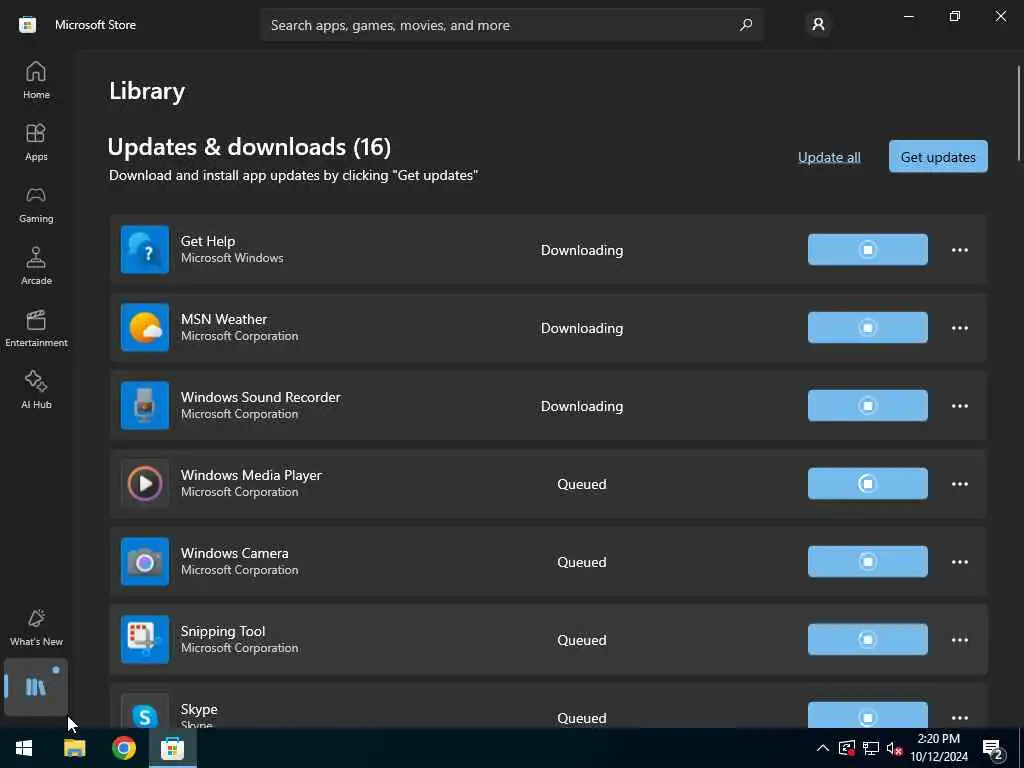Open the notification center icon
The width and height of the screenshot is (1024, 768).
tap(993, 748)
